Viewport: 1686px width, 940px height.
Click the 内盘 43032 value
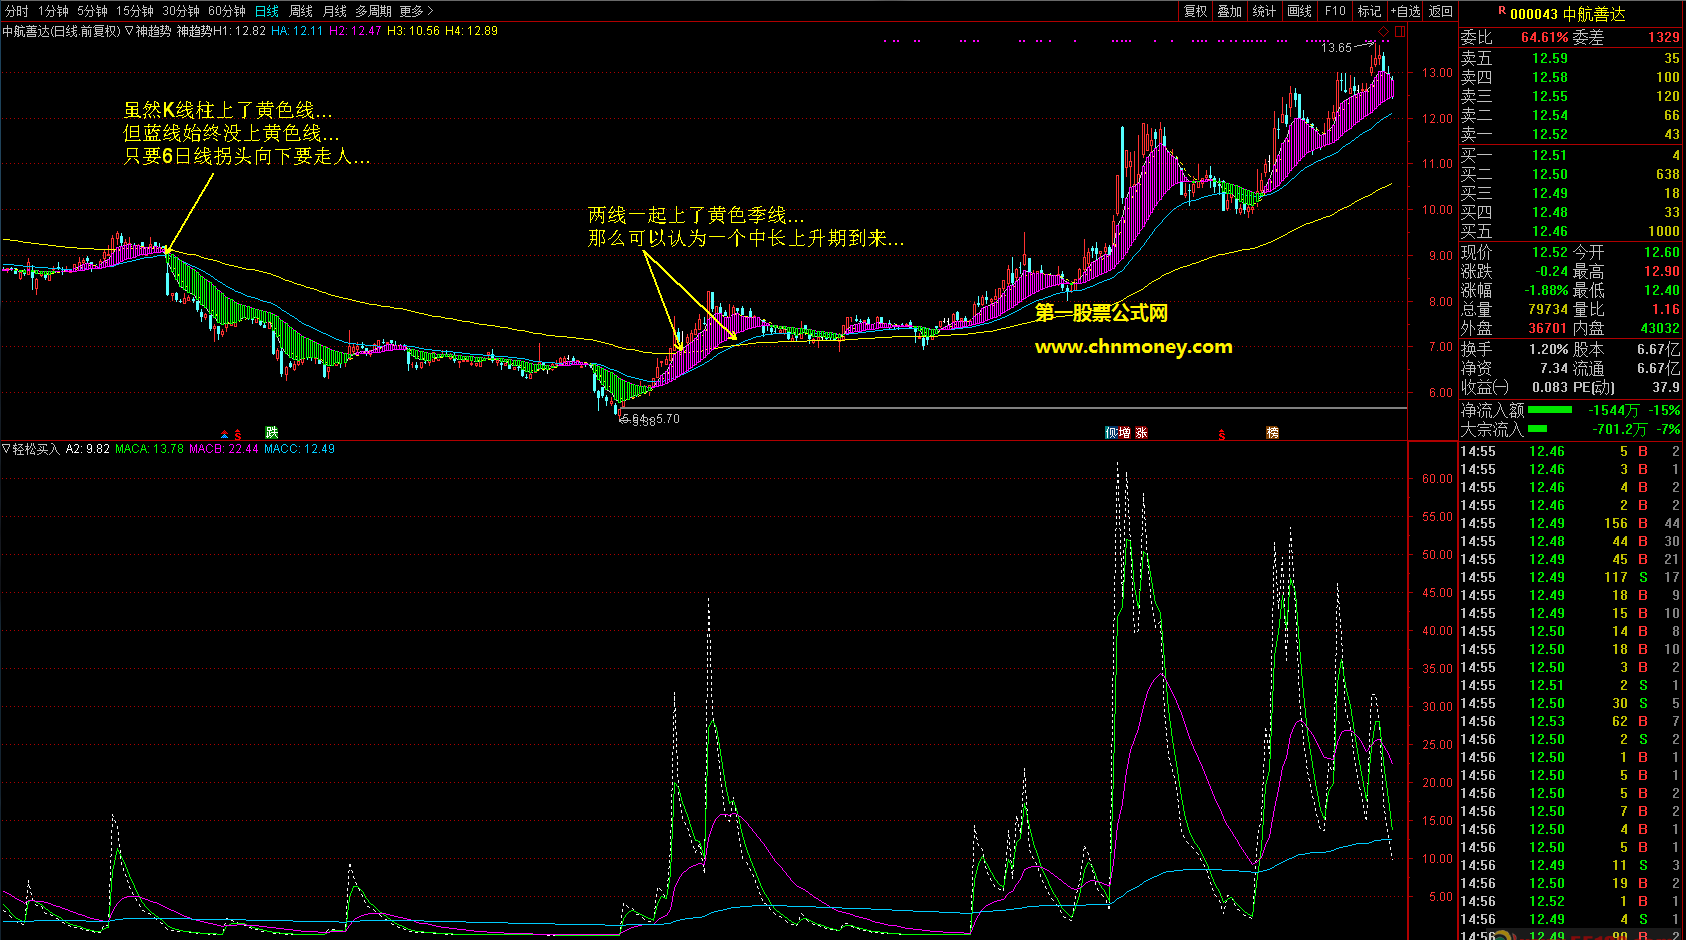click(x=1660, y=328)
